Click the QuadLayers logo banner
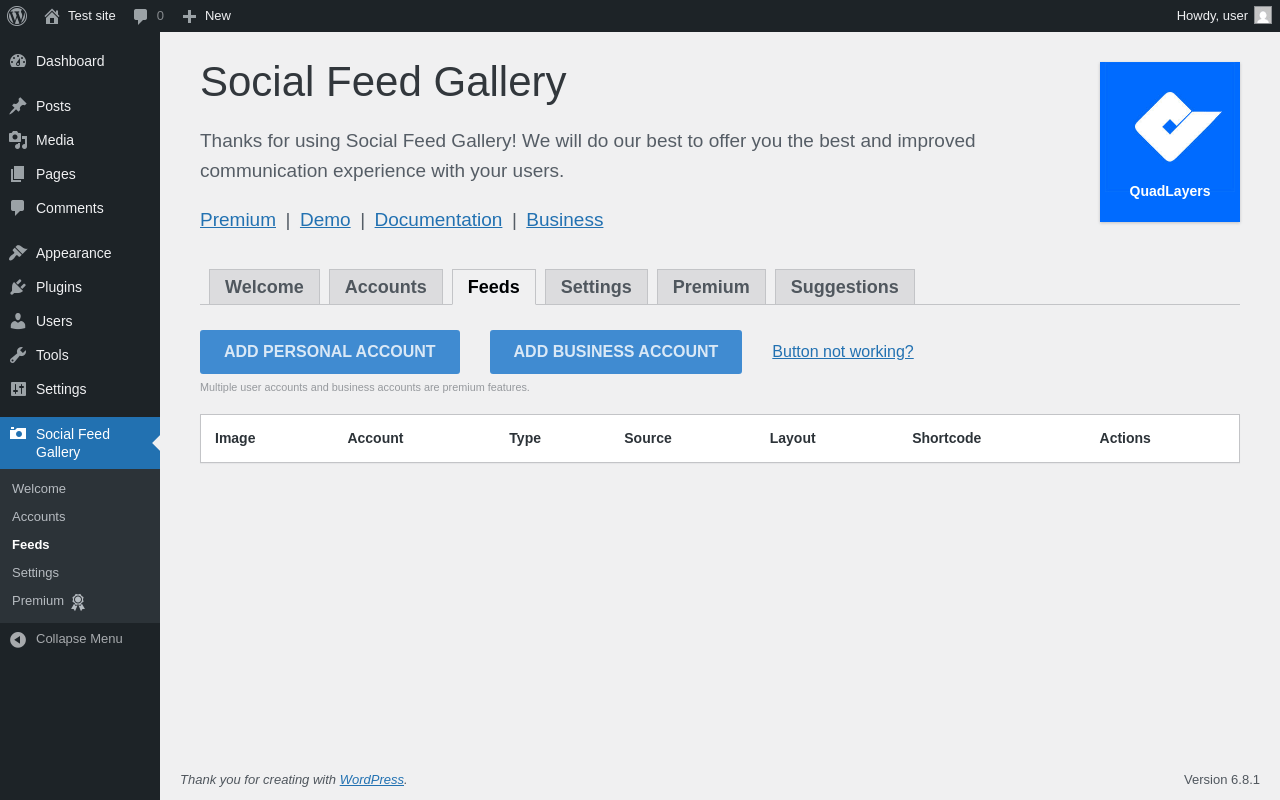Screen dimensions: 1280x800 pyautogui.click(x=1169, y=142)
